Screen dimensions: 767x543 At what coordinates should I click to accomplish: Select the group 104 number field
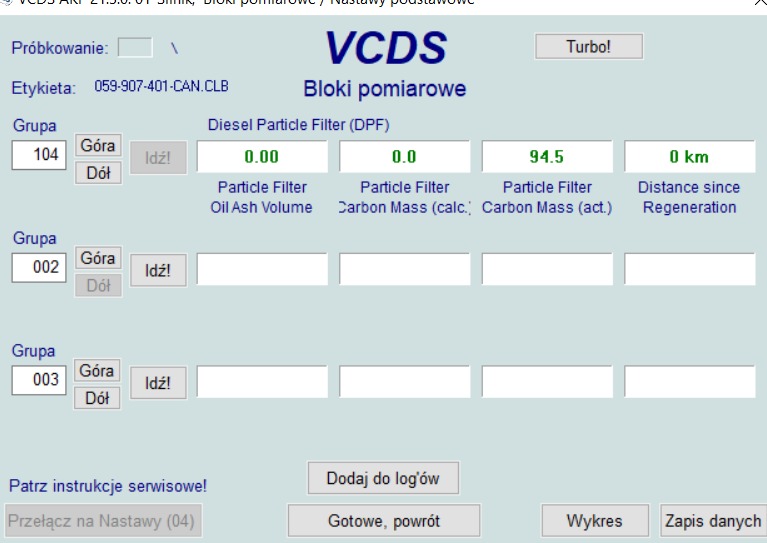(39, 155)
